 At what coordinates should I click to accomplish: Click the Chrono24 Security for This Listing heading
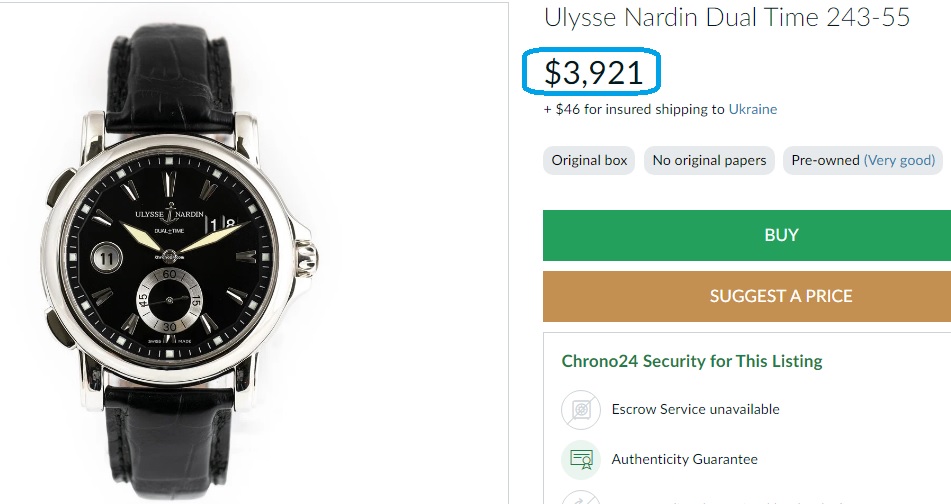click(692, 361)
